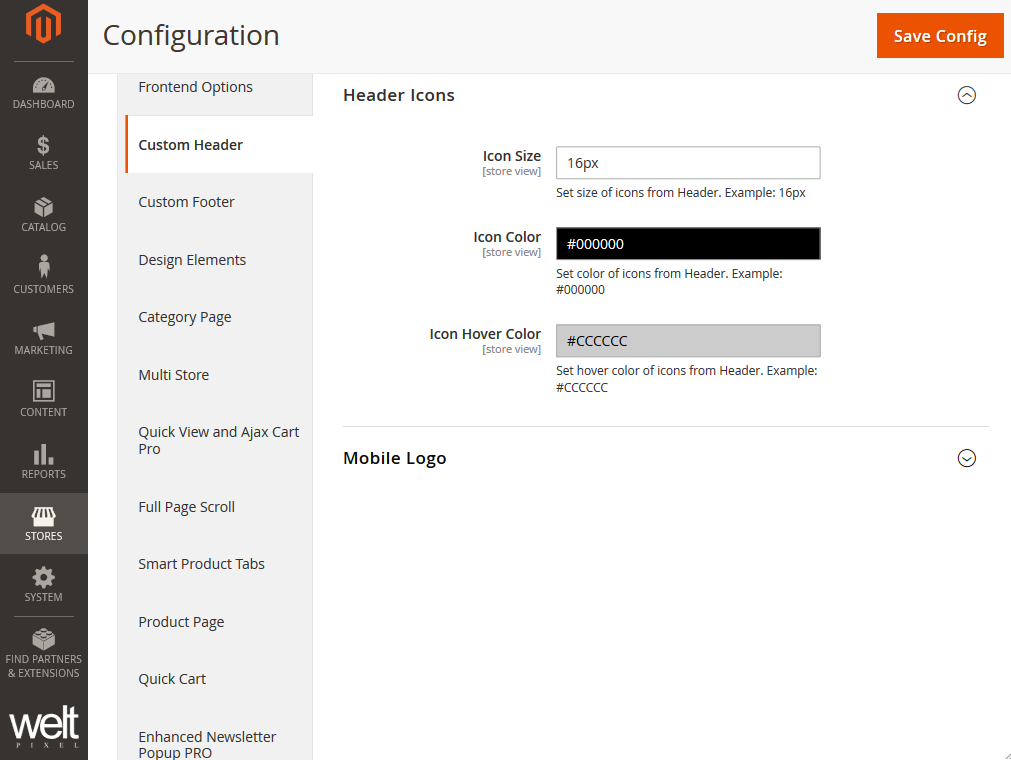Select the Design Elements tab
The width and height of the screenshot is (1011, 760).
(x=192, y=260)
